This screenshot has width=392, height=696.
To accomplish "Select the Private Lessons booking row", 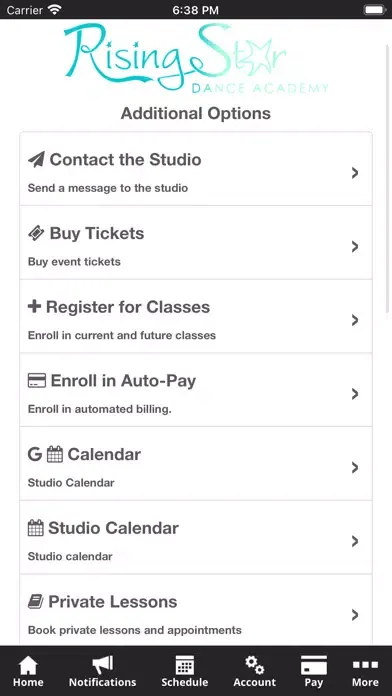I will click(196, 610).
